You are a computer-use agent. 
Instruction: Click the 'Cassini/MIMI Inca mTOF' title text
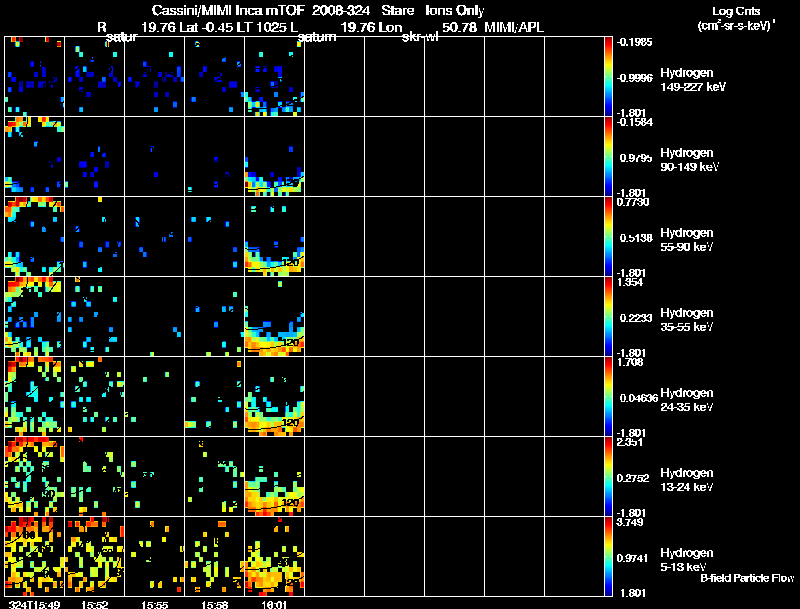pyautogui.click(x=228, y=10)
